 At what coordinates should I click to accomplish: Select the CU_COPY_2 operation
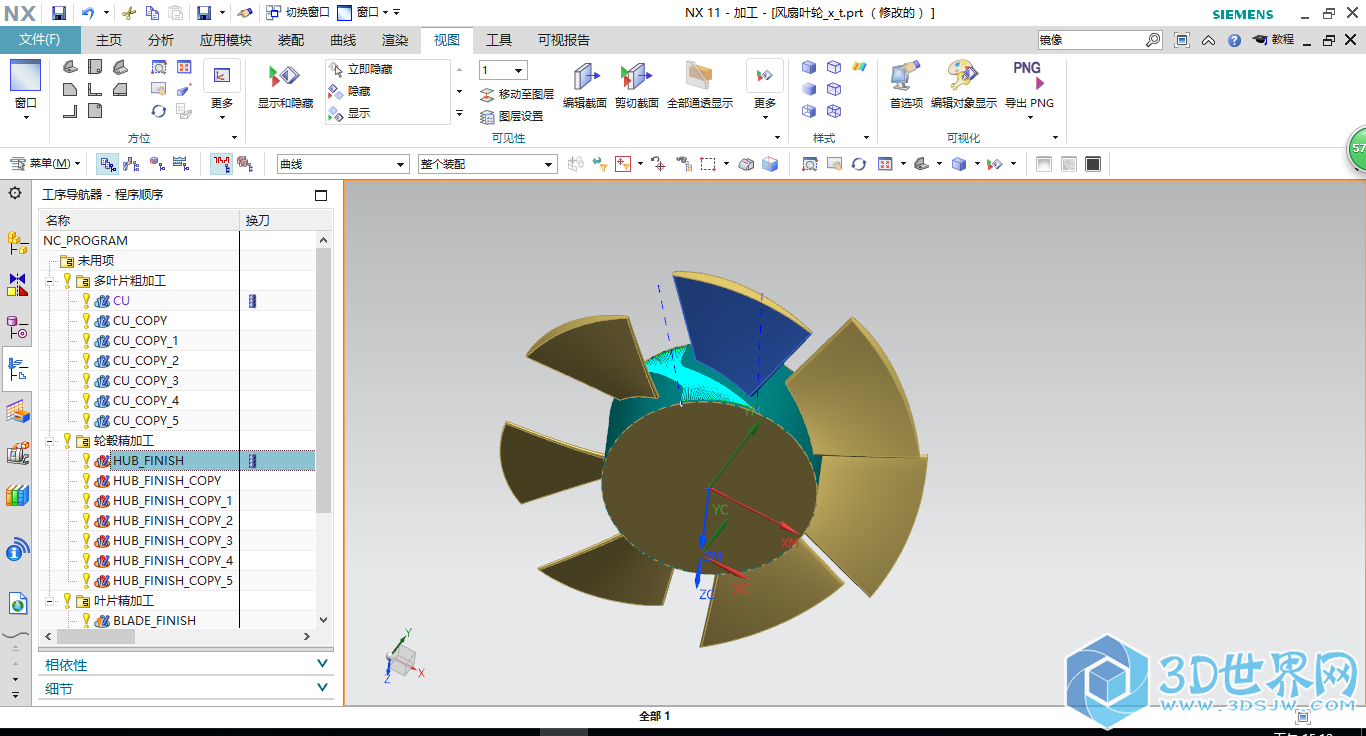[145, 361]
